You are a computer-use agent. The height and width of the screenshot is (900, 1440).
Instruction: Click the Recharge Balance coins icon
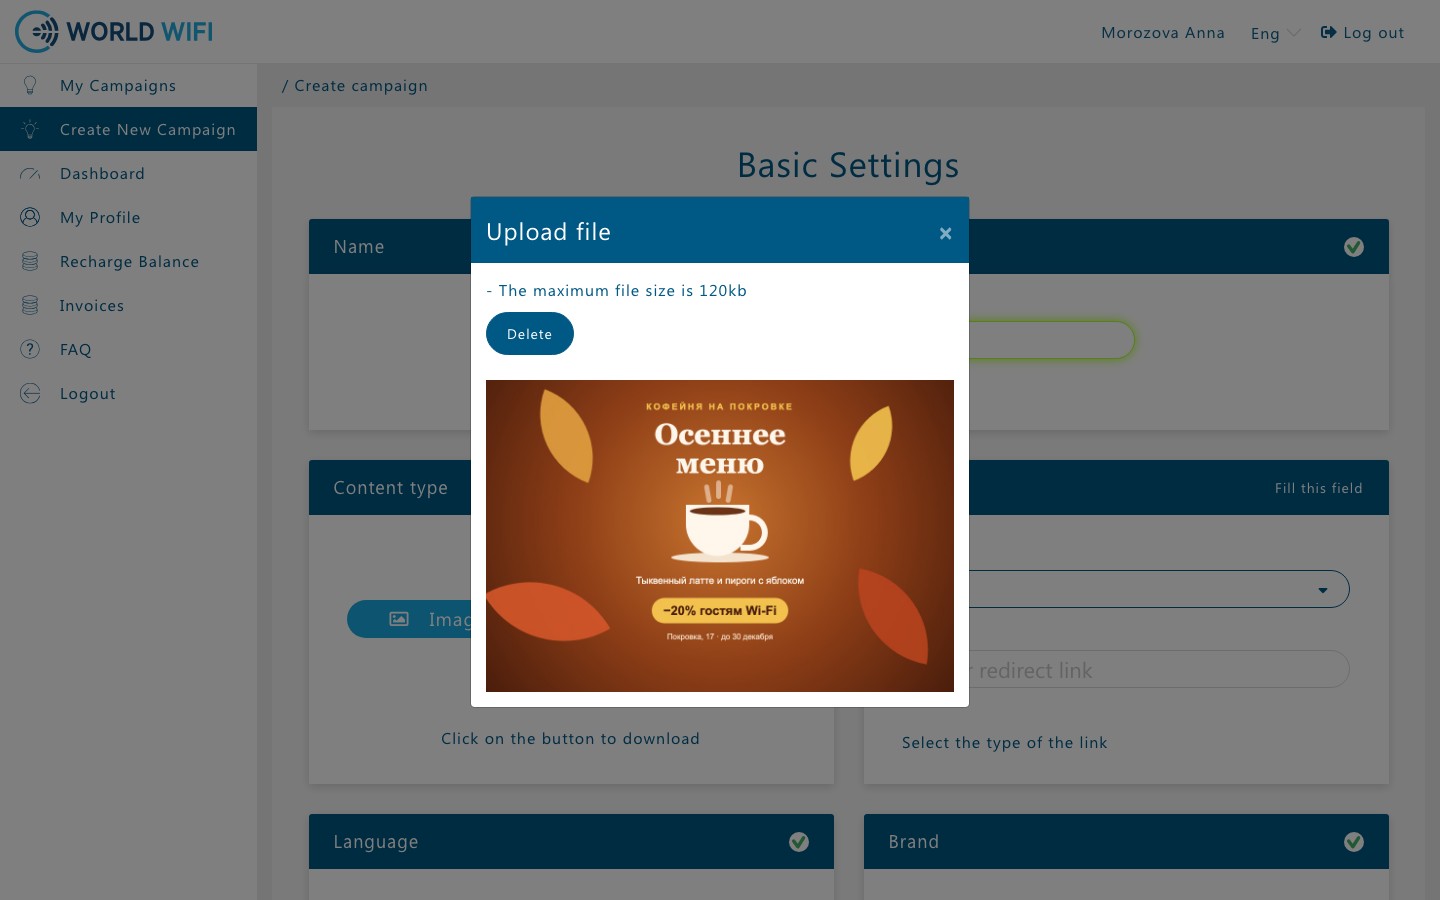point(30,261)
